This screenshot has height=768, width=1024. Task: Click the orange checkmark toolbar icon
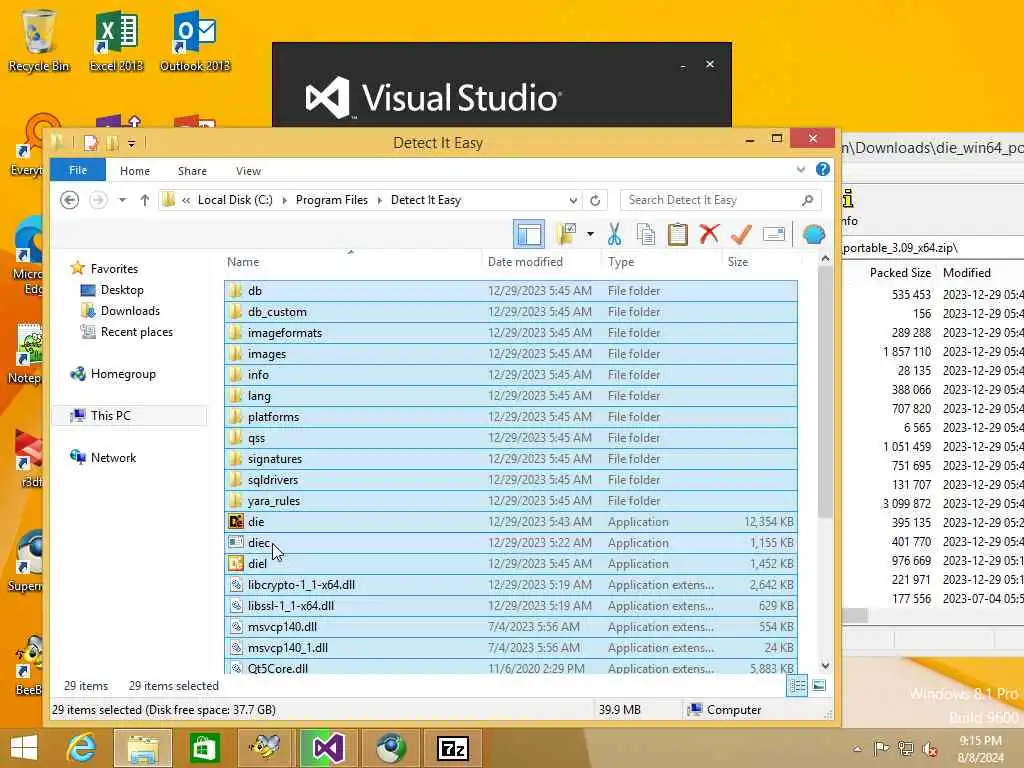click(x=741, y=234)
